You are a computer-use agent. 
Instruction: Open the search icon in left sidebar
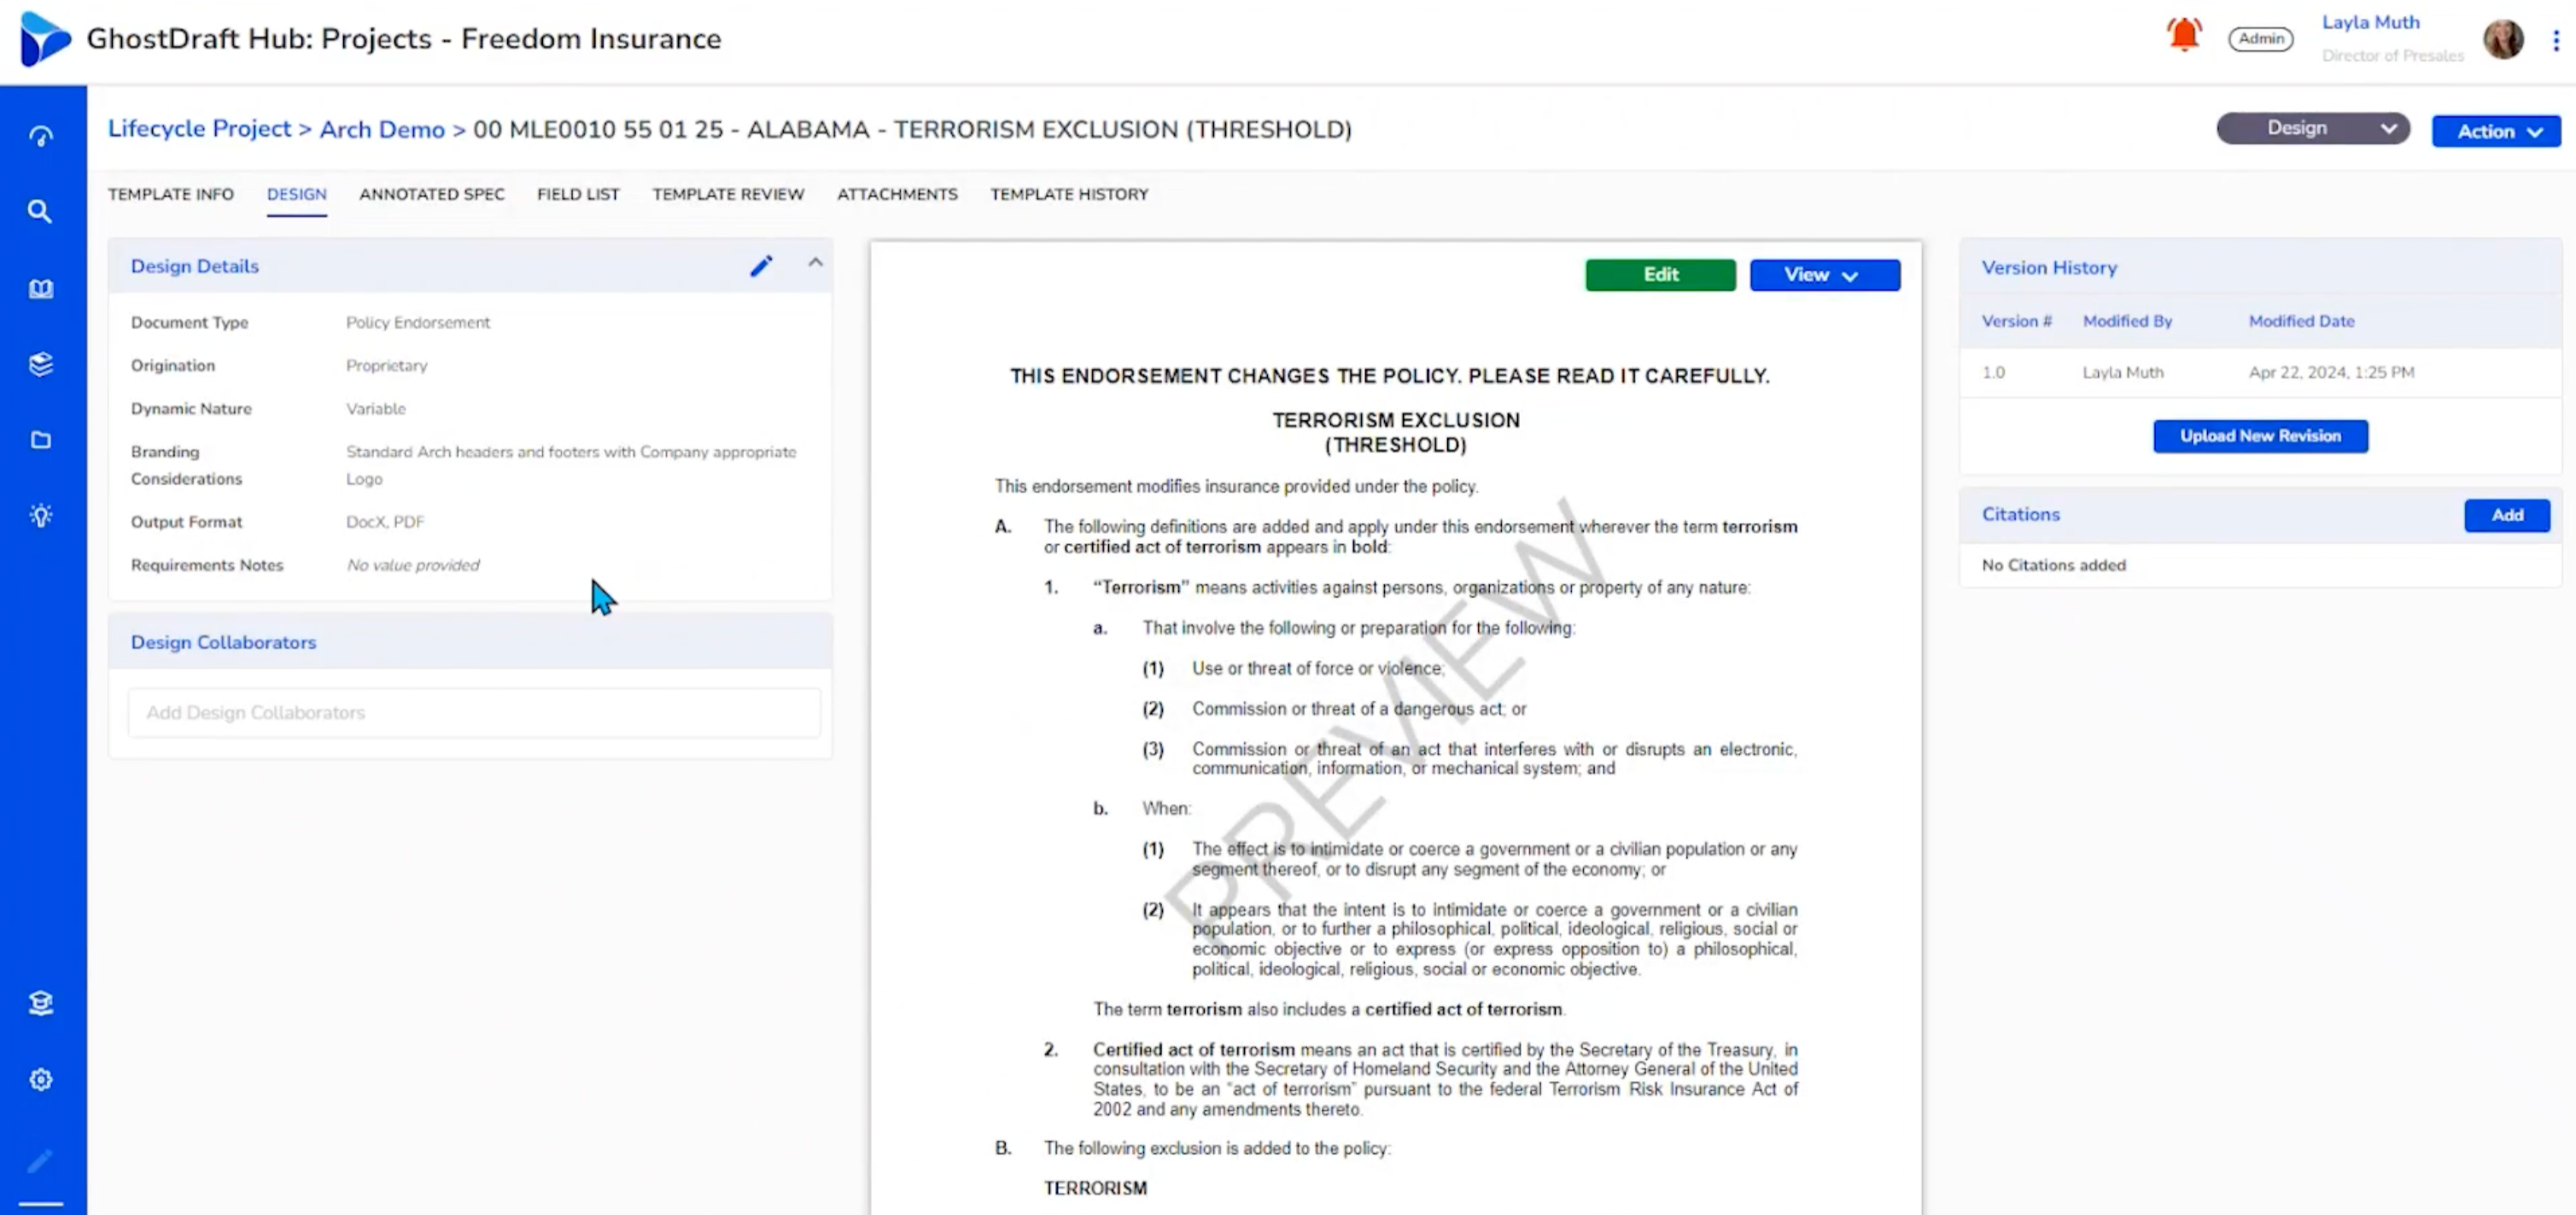[40, 212]
